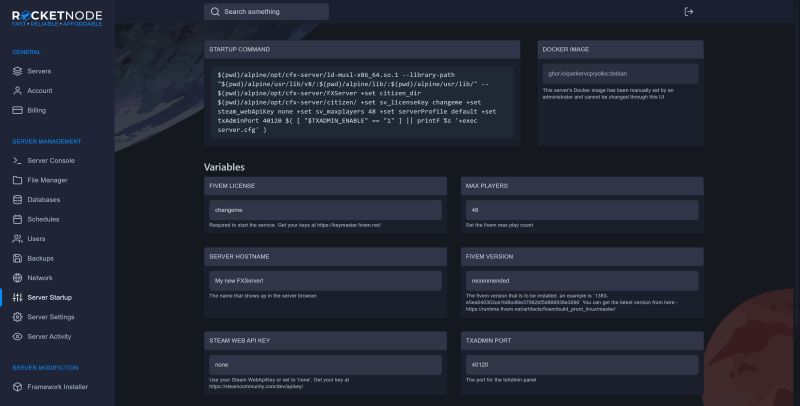Open the Servers menu item
Image resolution: width=800 pixels, height=406 pixels.
(39, 71)
